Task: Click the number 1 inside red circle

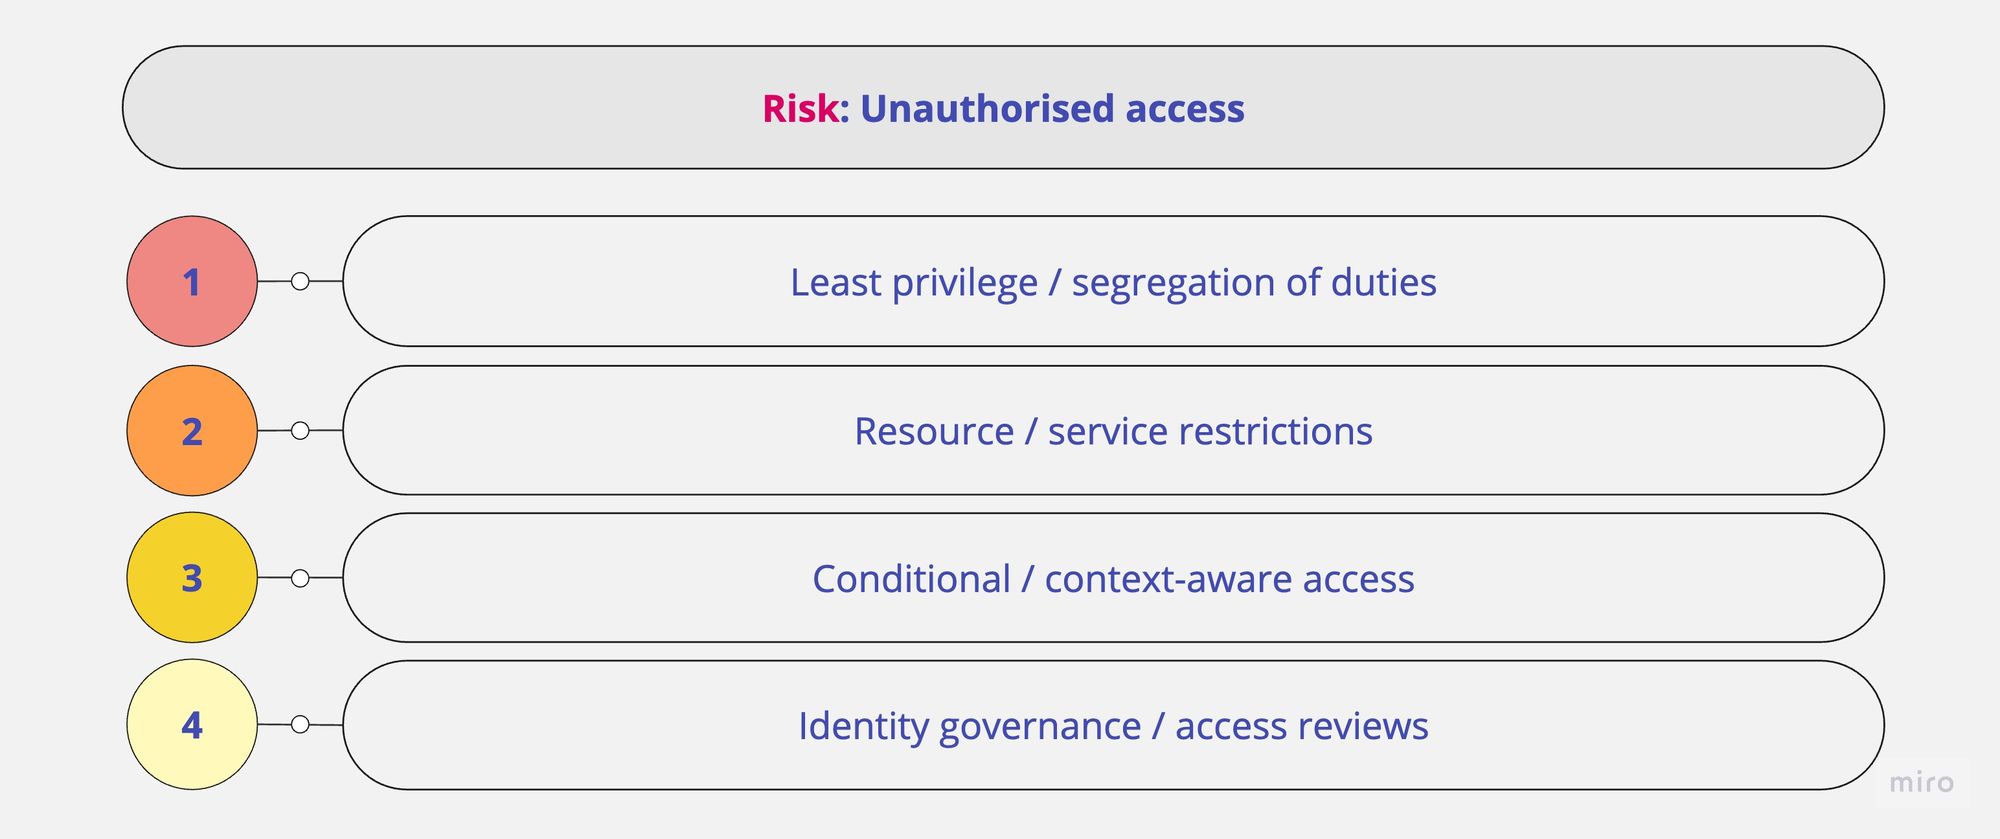Action: pos(192,282)
